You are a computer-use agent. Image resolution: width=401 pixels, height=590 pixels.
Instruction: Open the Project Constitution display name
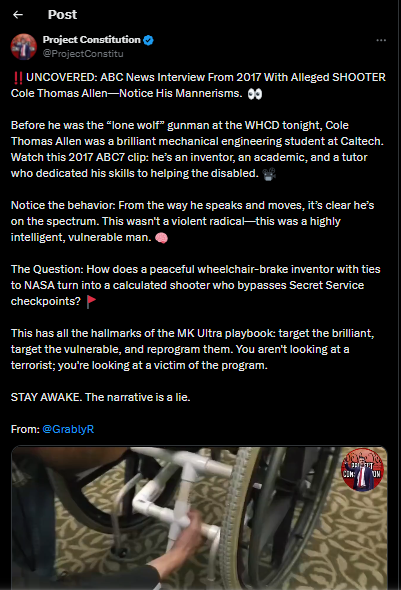(91, 40)
